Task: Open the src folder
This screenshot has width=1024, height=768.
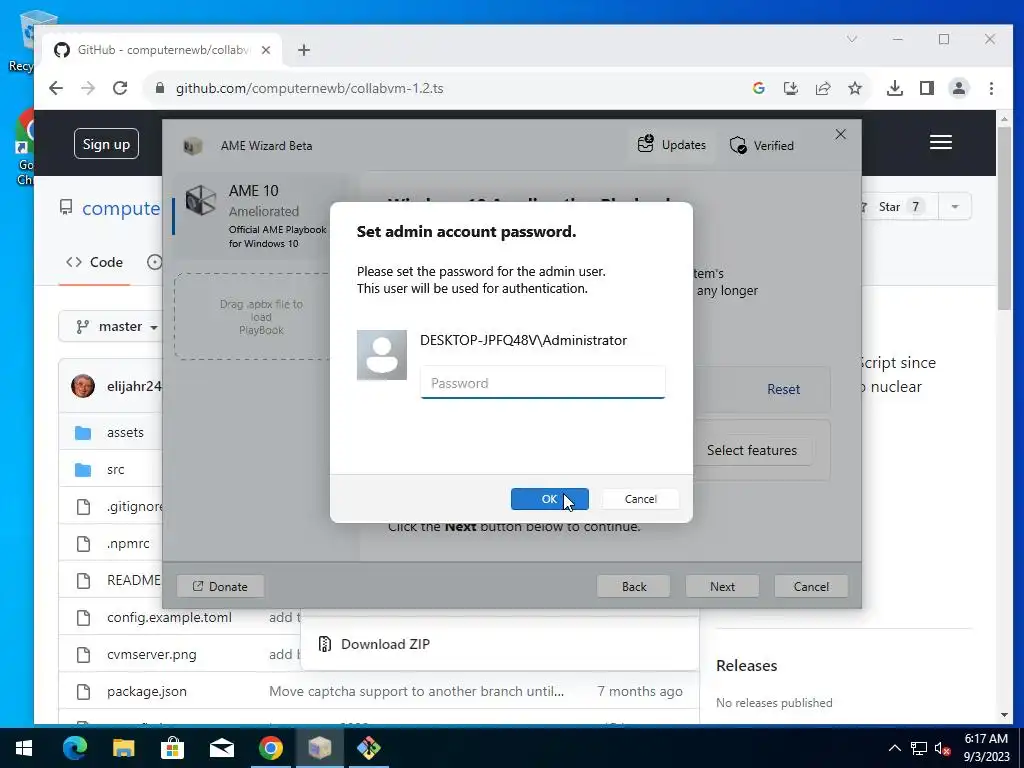Action: pyautogui.click(x=116, y=470)
